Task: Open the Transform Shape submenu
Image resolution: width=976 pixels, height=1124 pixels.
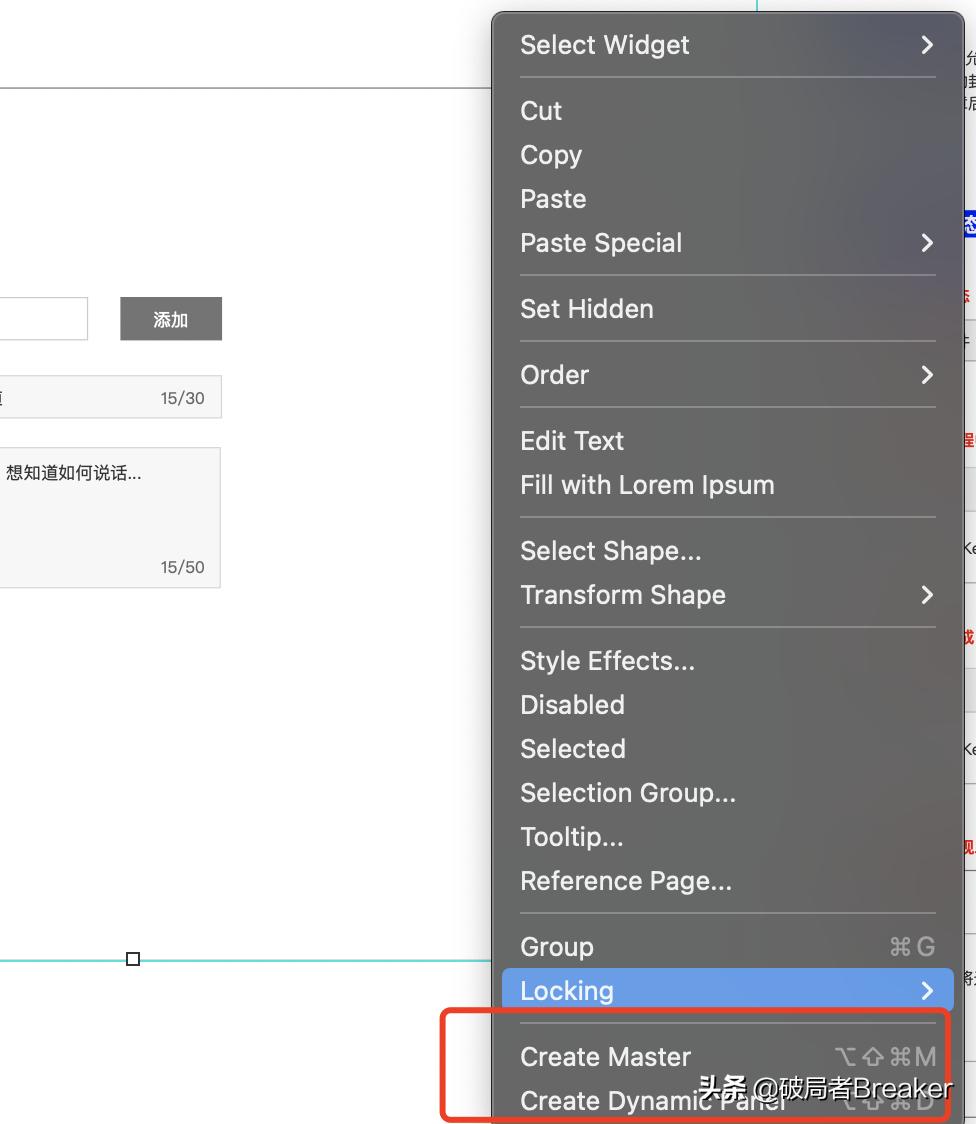Action: tap(928, 595)
